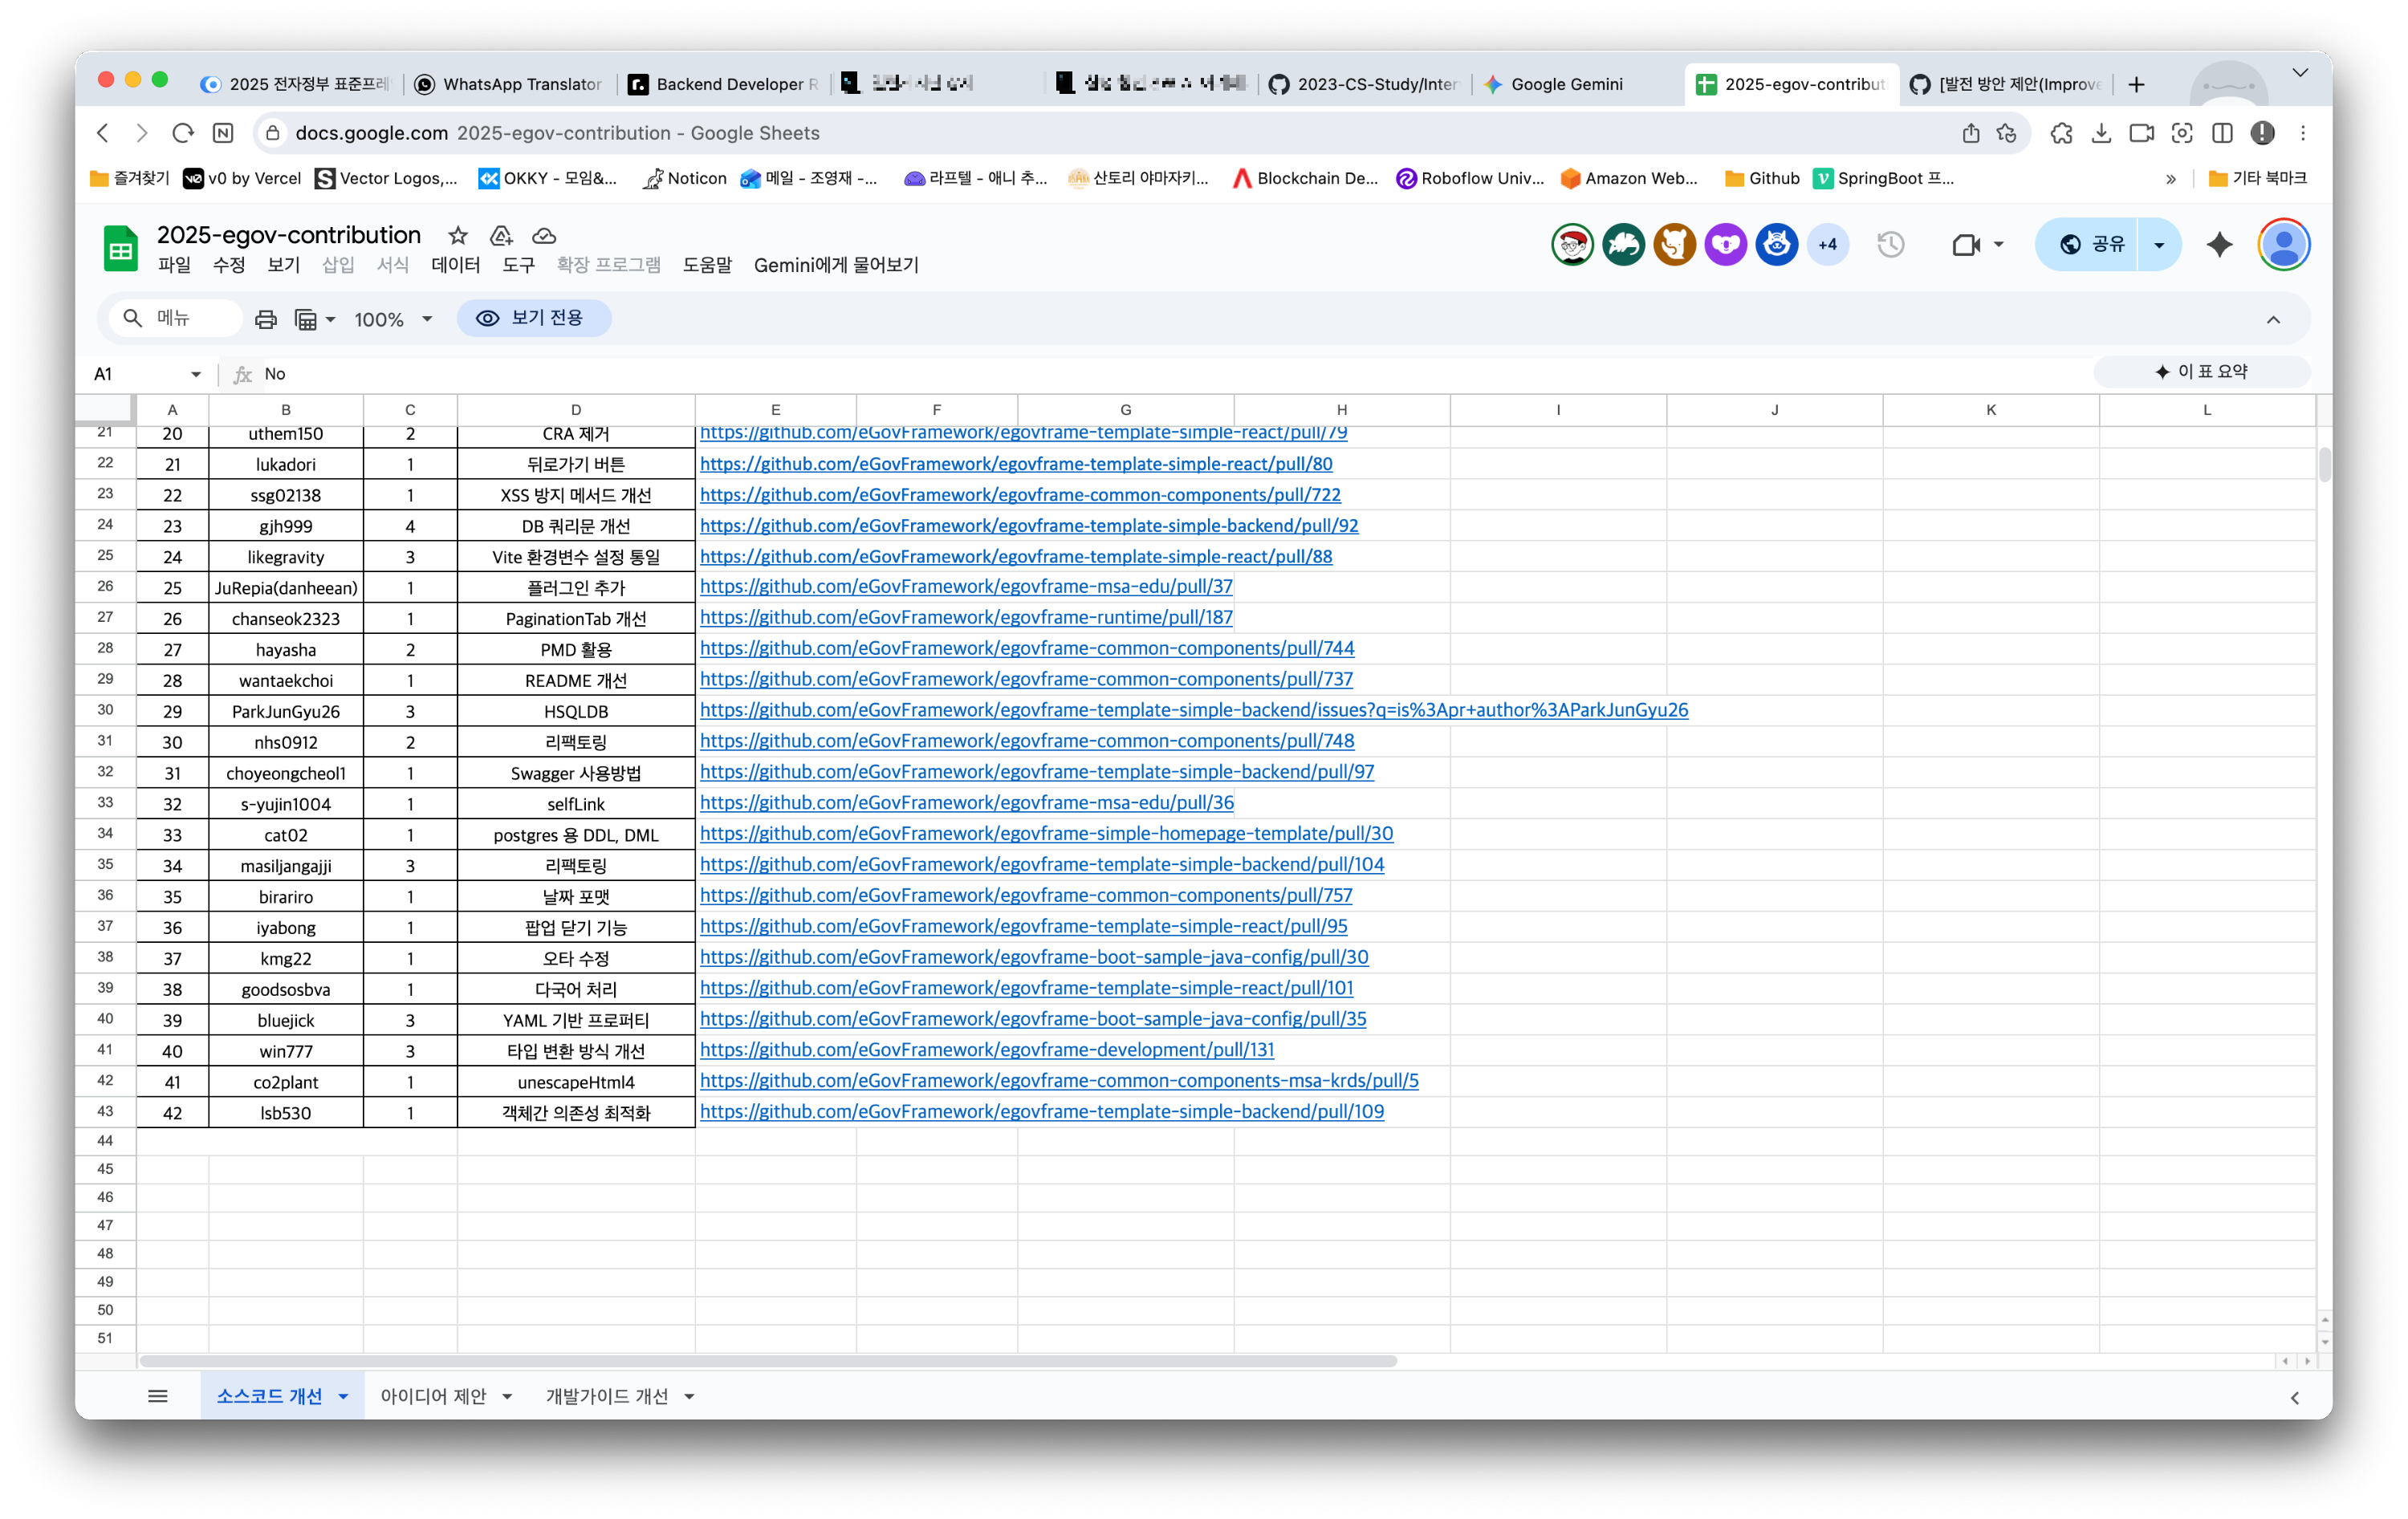
Task: Click the print icon in toolbar
Action: pyautogui.click(x=265, y=319)
